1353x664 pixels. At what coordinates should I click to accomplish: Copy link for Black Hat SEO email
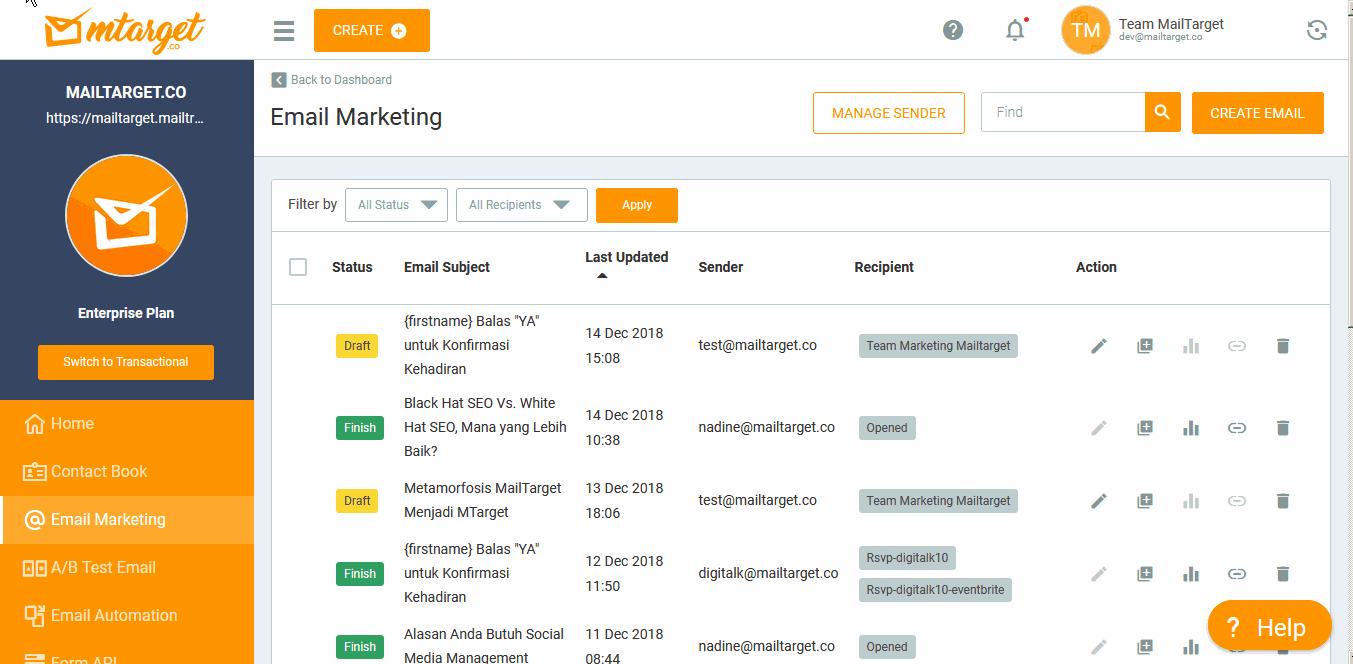point(1237,428)
